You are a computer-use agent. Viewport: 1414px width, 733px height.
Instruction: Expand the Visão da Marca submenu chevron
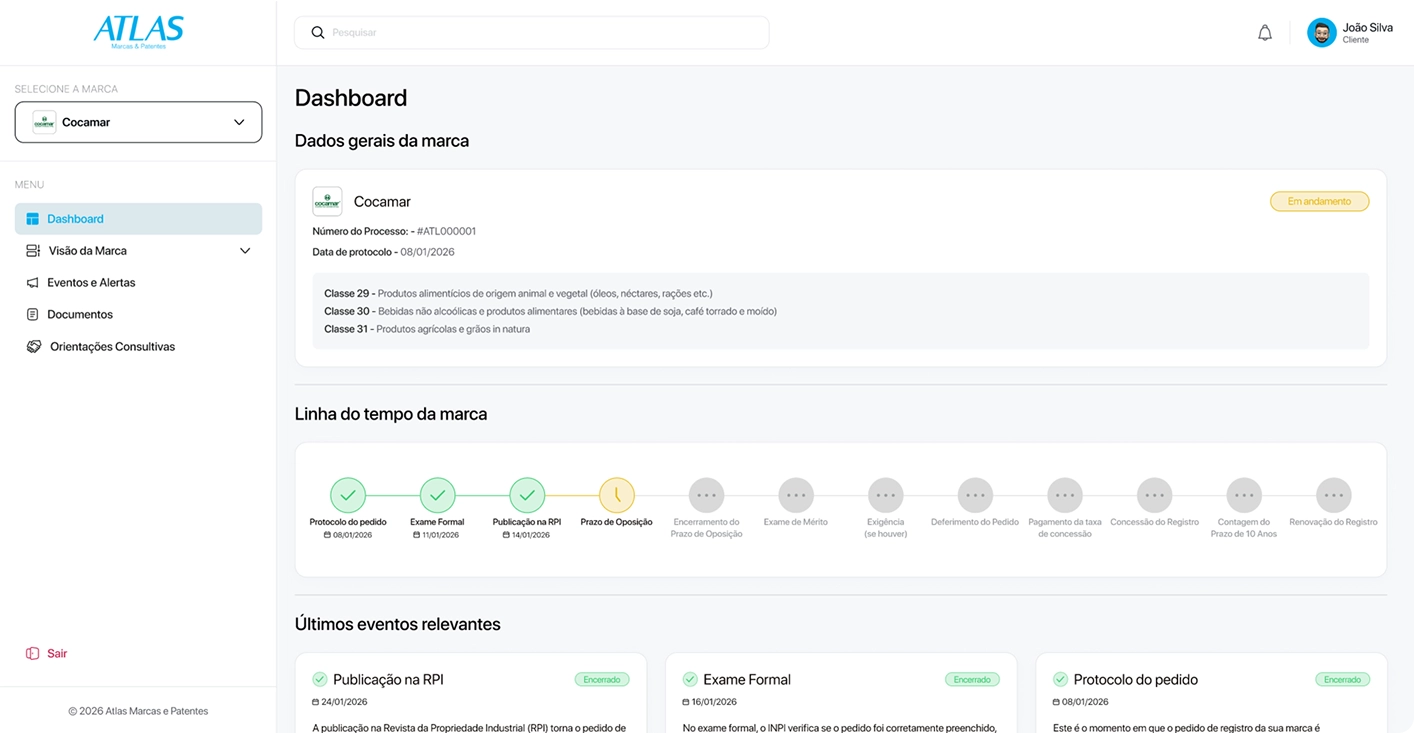point(245,251)
